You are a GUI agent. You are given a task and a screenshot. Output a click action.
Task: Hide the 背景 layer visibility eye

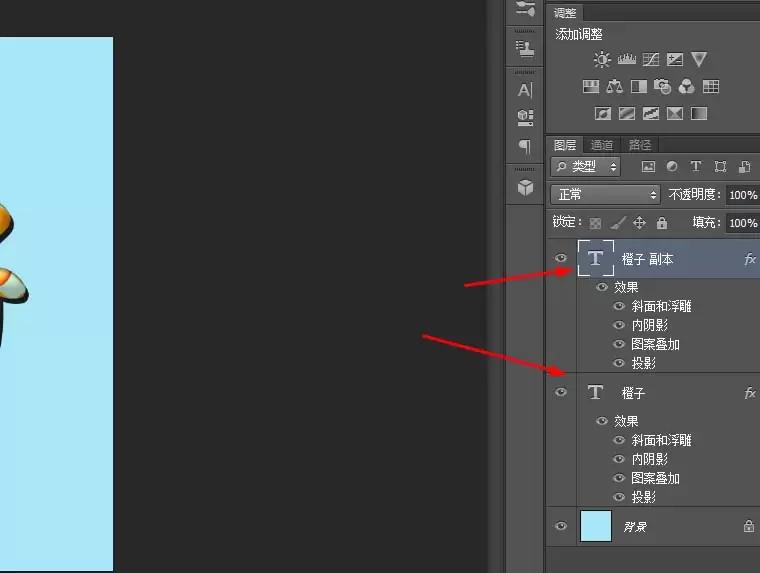click(561, 526)
